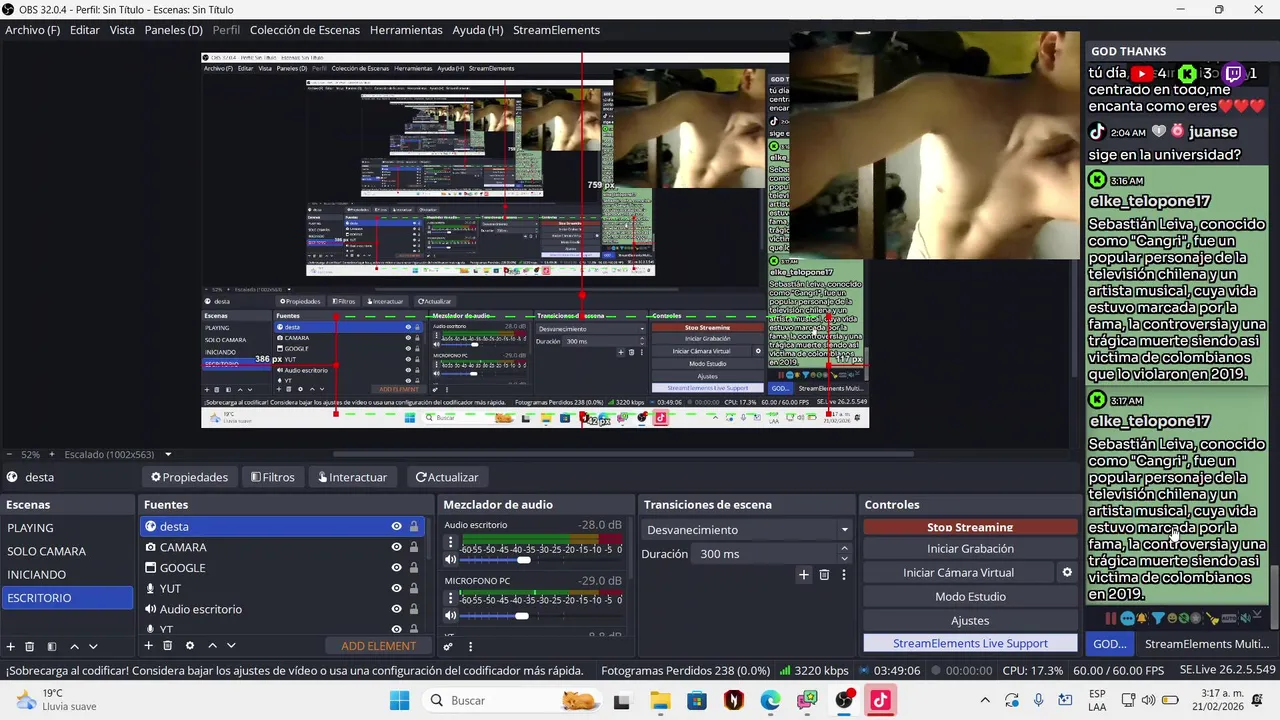Mute the MICROFONO PC speaker icon
This screenshot has height=720, width=1280.
pyautogui.click(x=450, y=616)
